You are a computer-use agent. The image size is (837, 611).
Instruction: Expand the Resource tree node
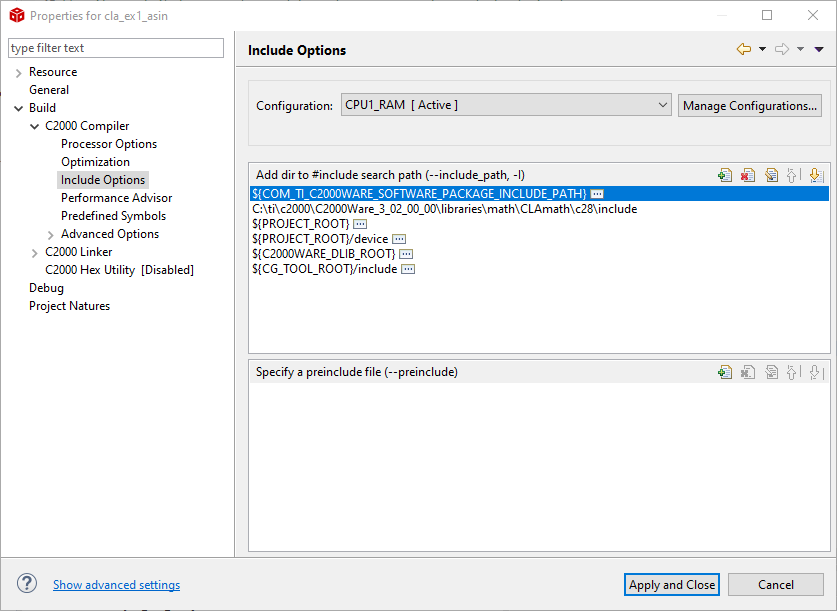point(18,73)
